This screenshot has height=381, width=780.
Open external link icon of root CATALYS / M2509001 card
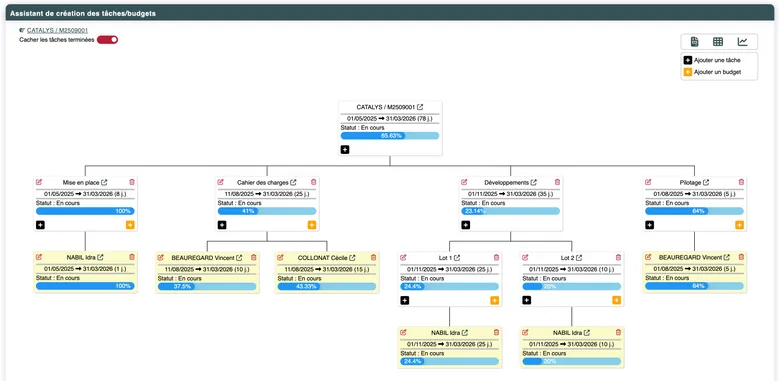pos(420,107)
